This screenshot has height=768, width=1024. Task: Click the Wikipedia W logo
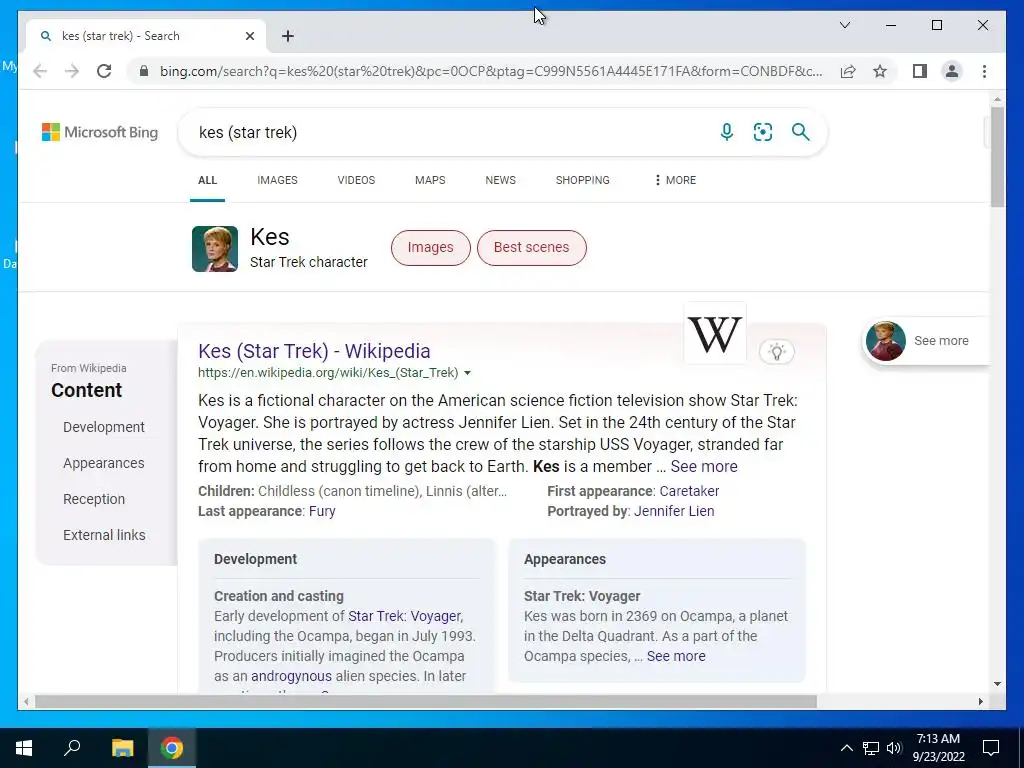tap(714, 334)
